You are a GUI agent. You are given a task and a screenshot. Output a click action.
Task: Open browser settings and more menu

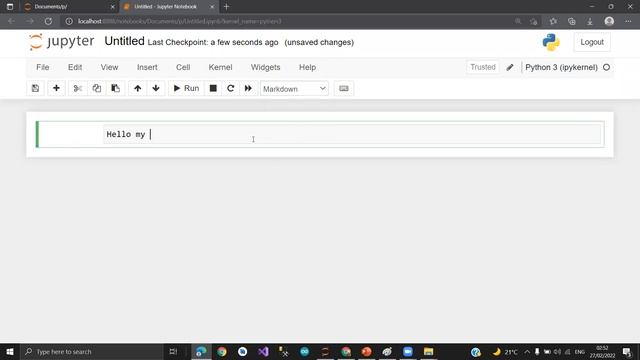coord(628,21)
